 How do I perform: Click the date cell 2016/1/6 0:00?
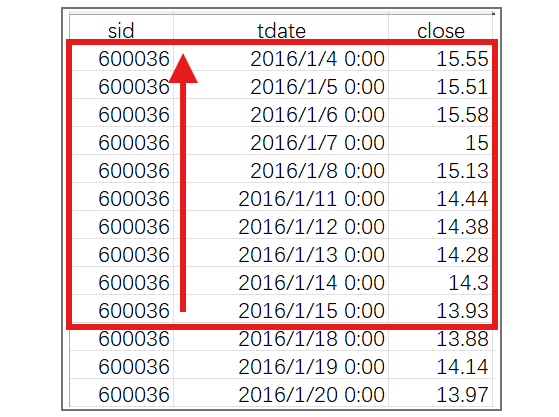point(281,113)
